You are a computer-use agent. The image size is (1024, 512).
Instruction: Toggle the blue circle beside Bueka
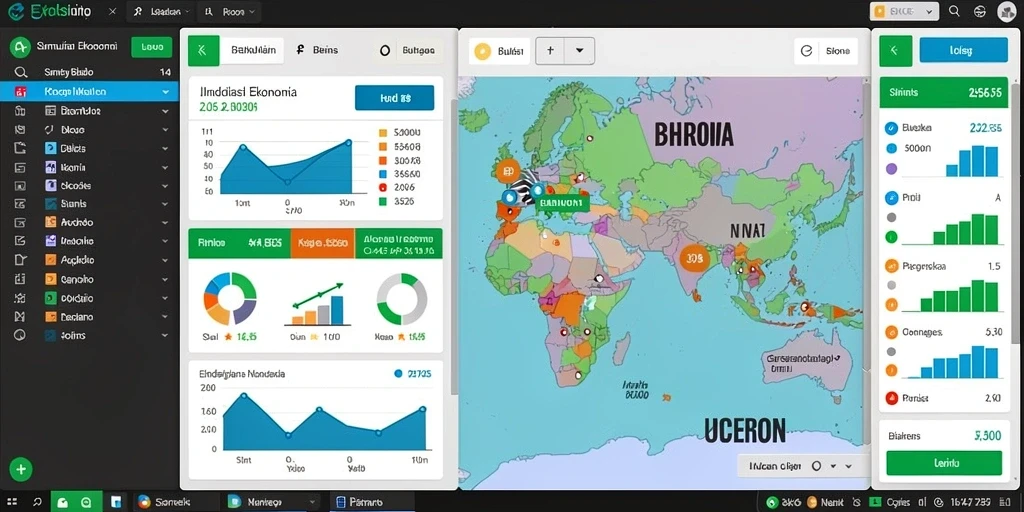tap(891, 129)
